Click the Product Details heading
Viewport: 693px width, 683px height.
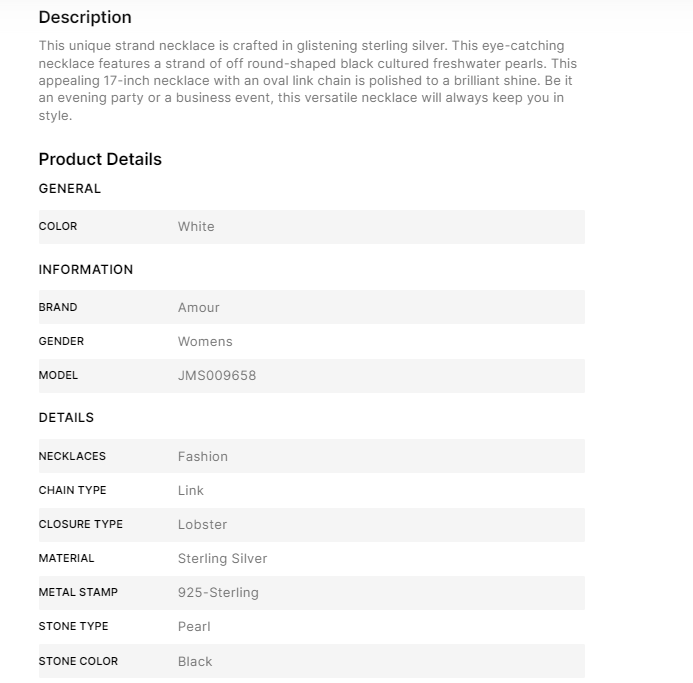100,159
